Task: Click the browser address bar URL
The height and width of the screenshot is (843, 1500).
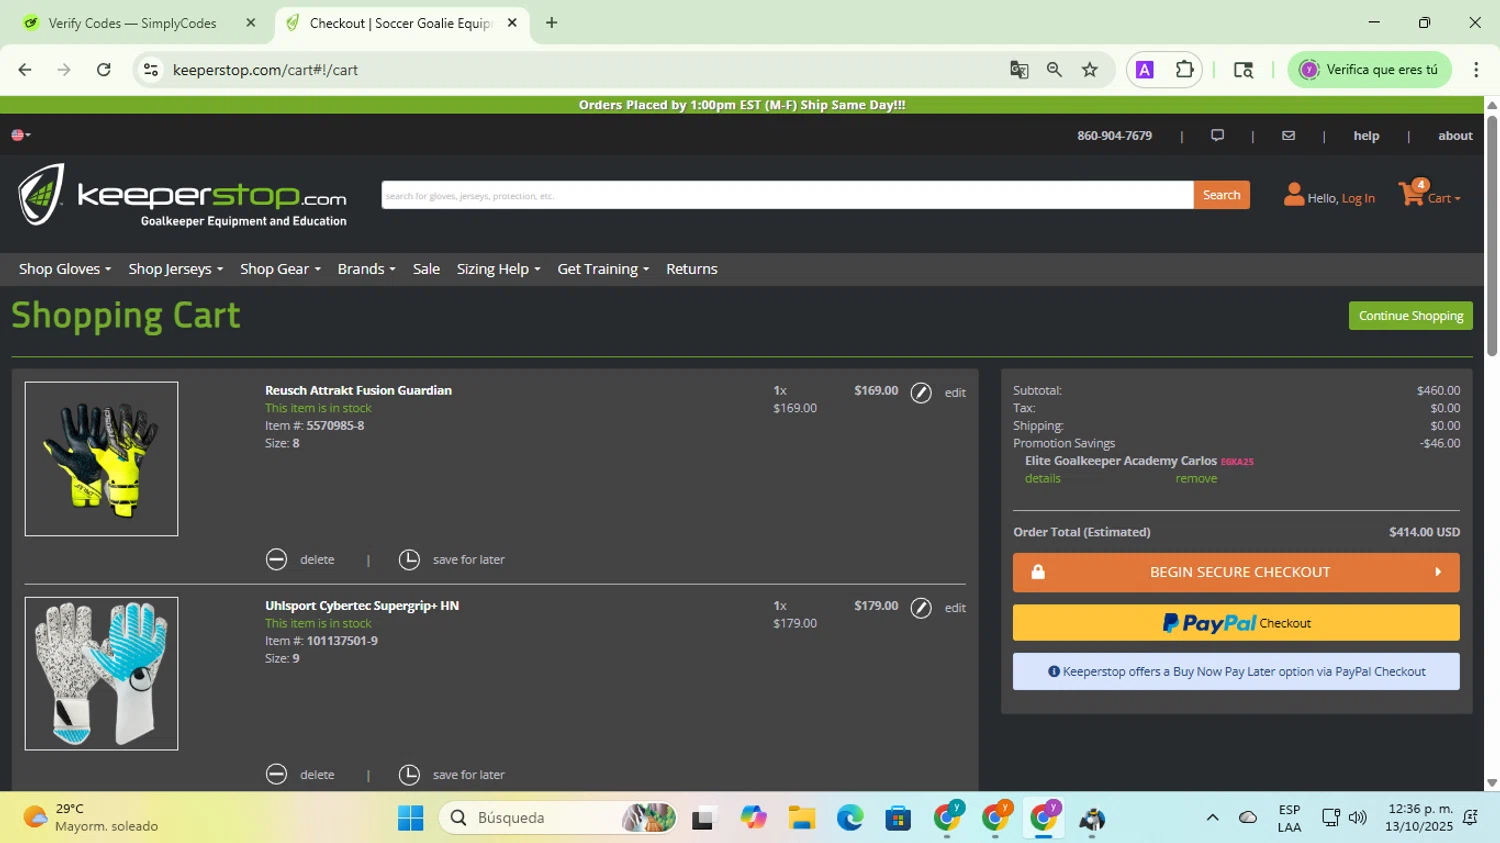Action: [x=265, y=70]
